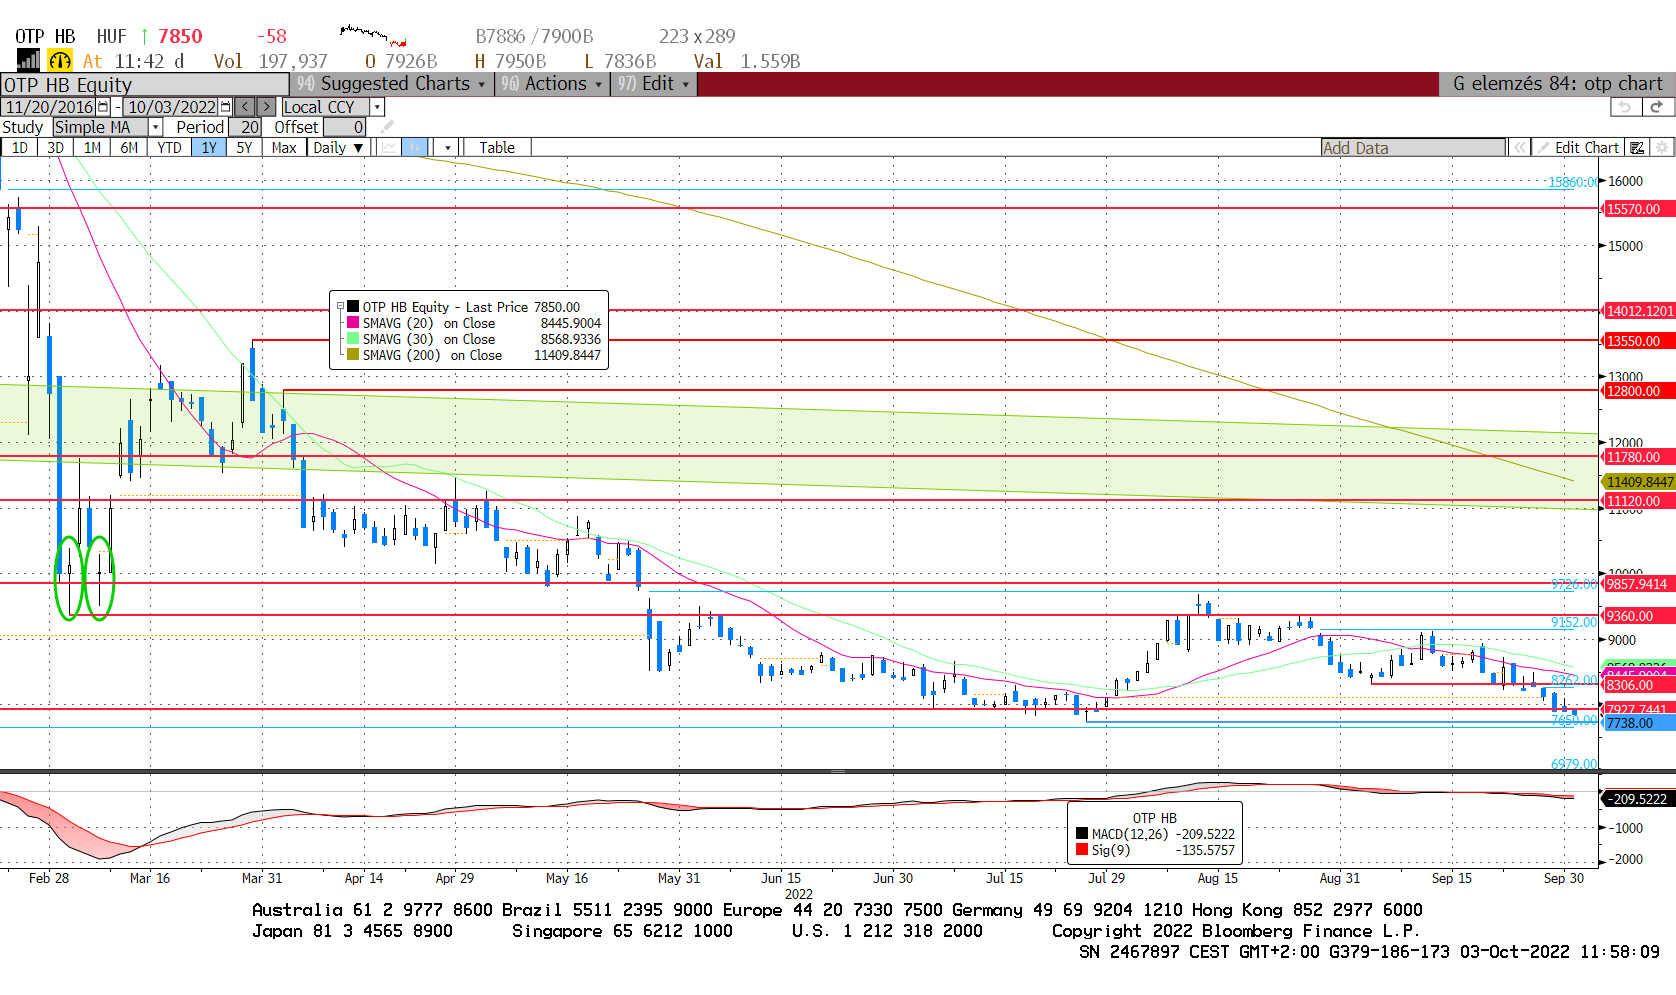
Task: Click the OTP HB Equity security field
Action: point(145,85)
